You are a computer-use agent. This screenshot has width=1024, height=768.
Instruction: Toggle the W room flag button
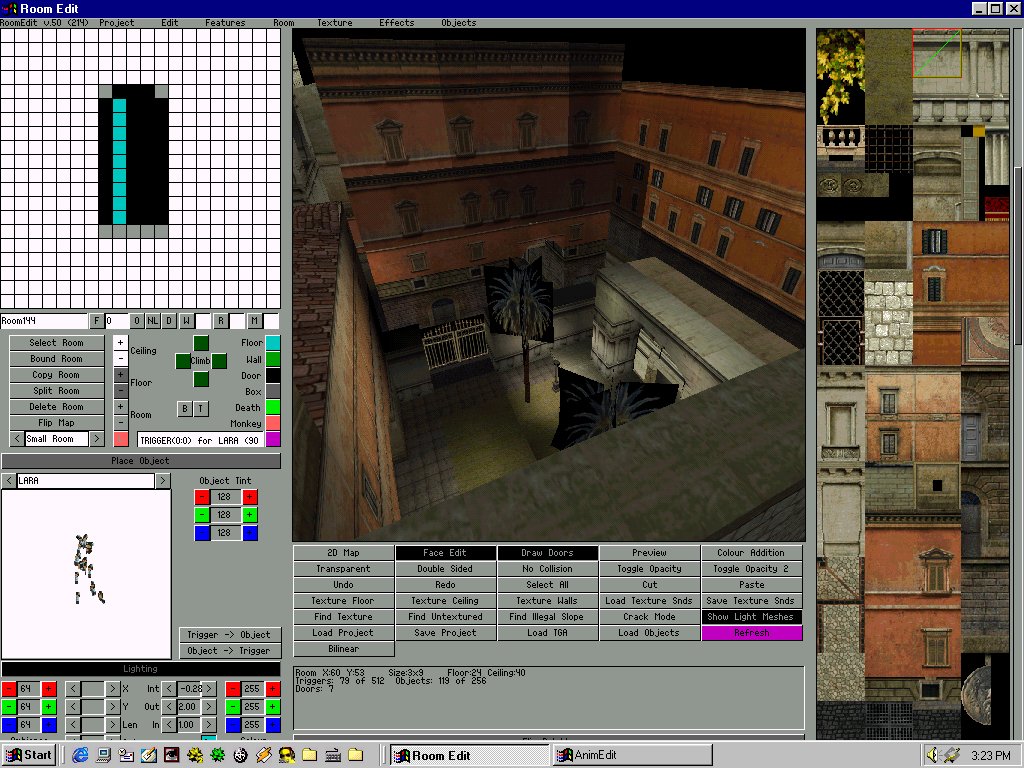pyautogui.click(x=186, y=321)
